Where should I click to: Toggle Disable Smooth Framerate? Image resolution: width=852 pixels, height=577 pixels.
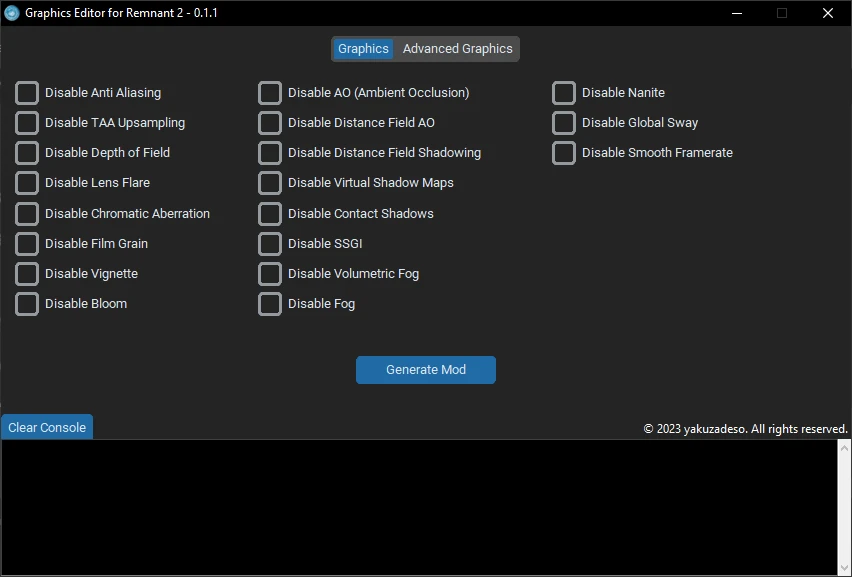click(563, 153)
